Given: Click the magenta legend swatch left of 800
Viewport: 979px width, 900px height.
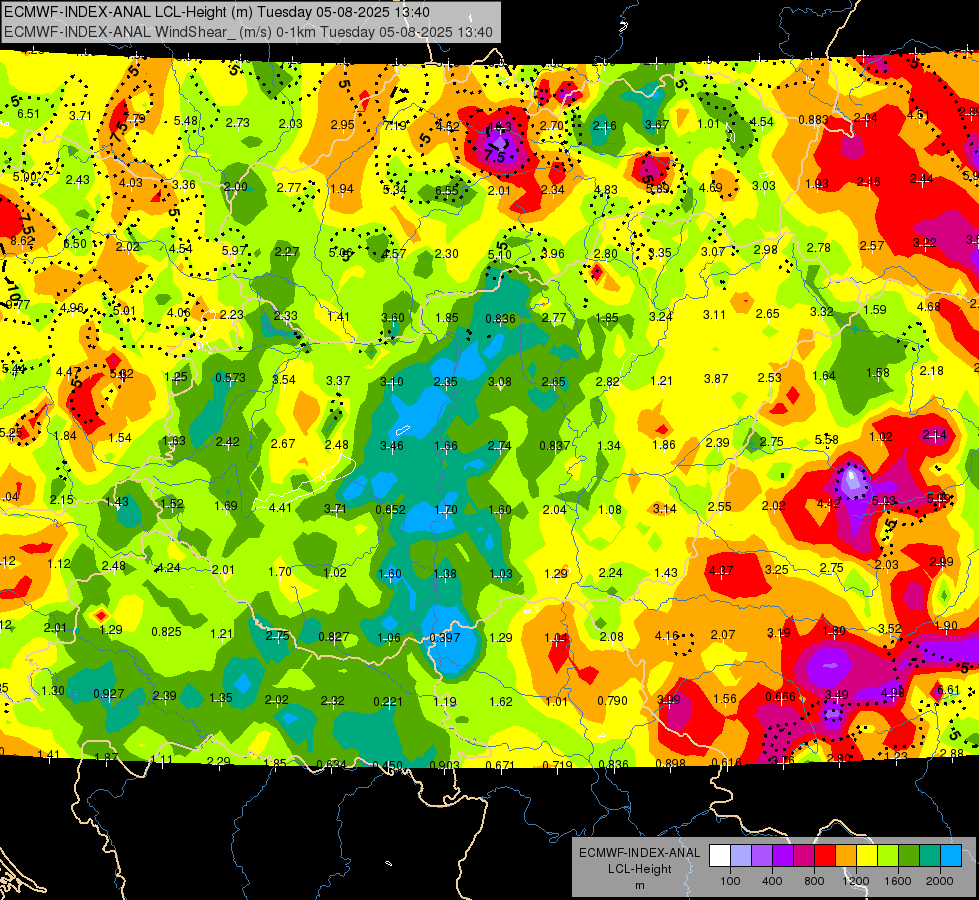Looking at the screenshot, I should (804, 856).
